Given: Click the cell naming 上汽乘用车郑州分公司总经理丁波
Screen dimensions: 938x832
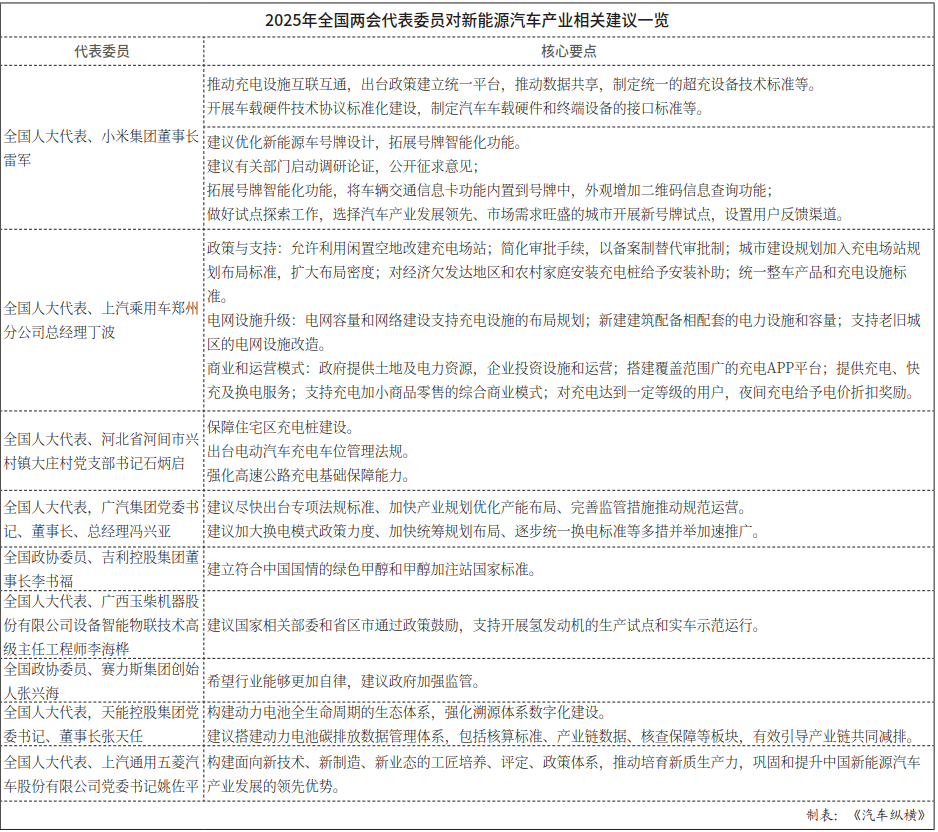Looking at the screenshot, I should click(101, 320).
